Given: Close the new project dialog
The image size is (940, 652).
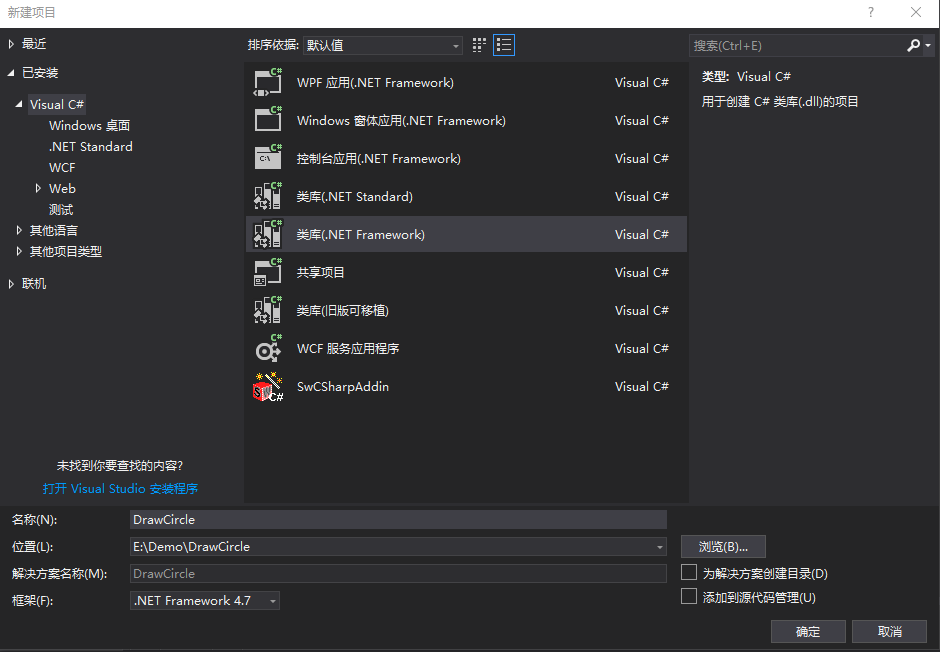Looking at the screenshot, I should 915,12.
